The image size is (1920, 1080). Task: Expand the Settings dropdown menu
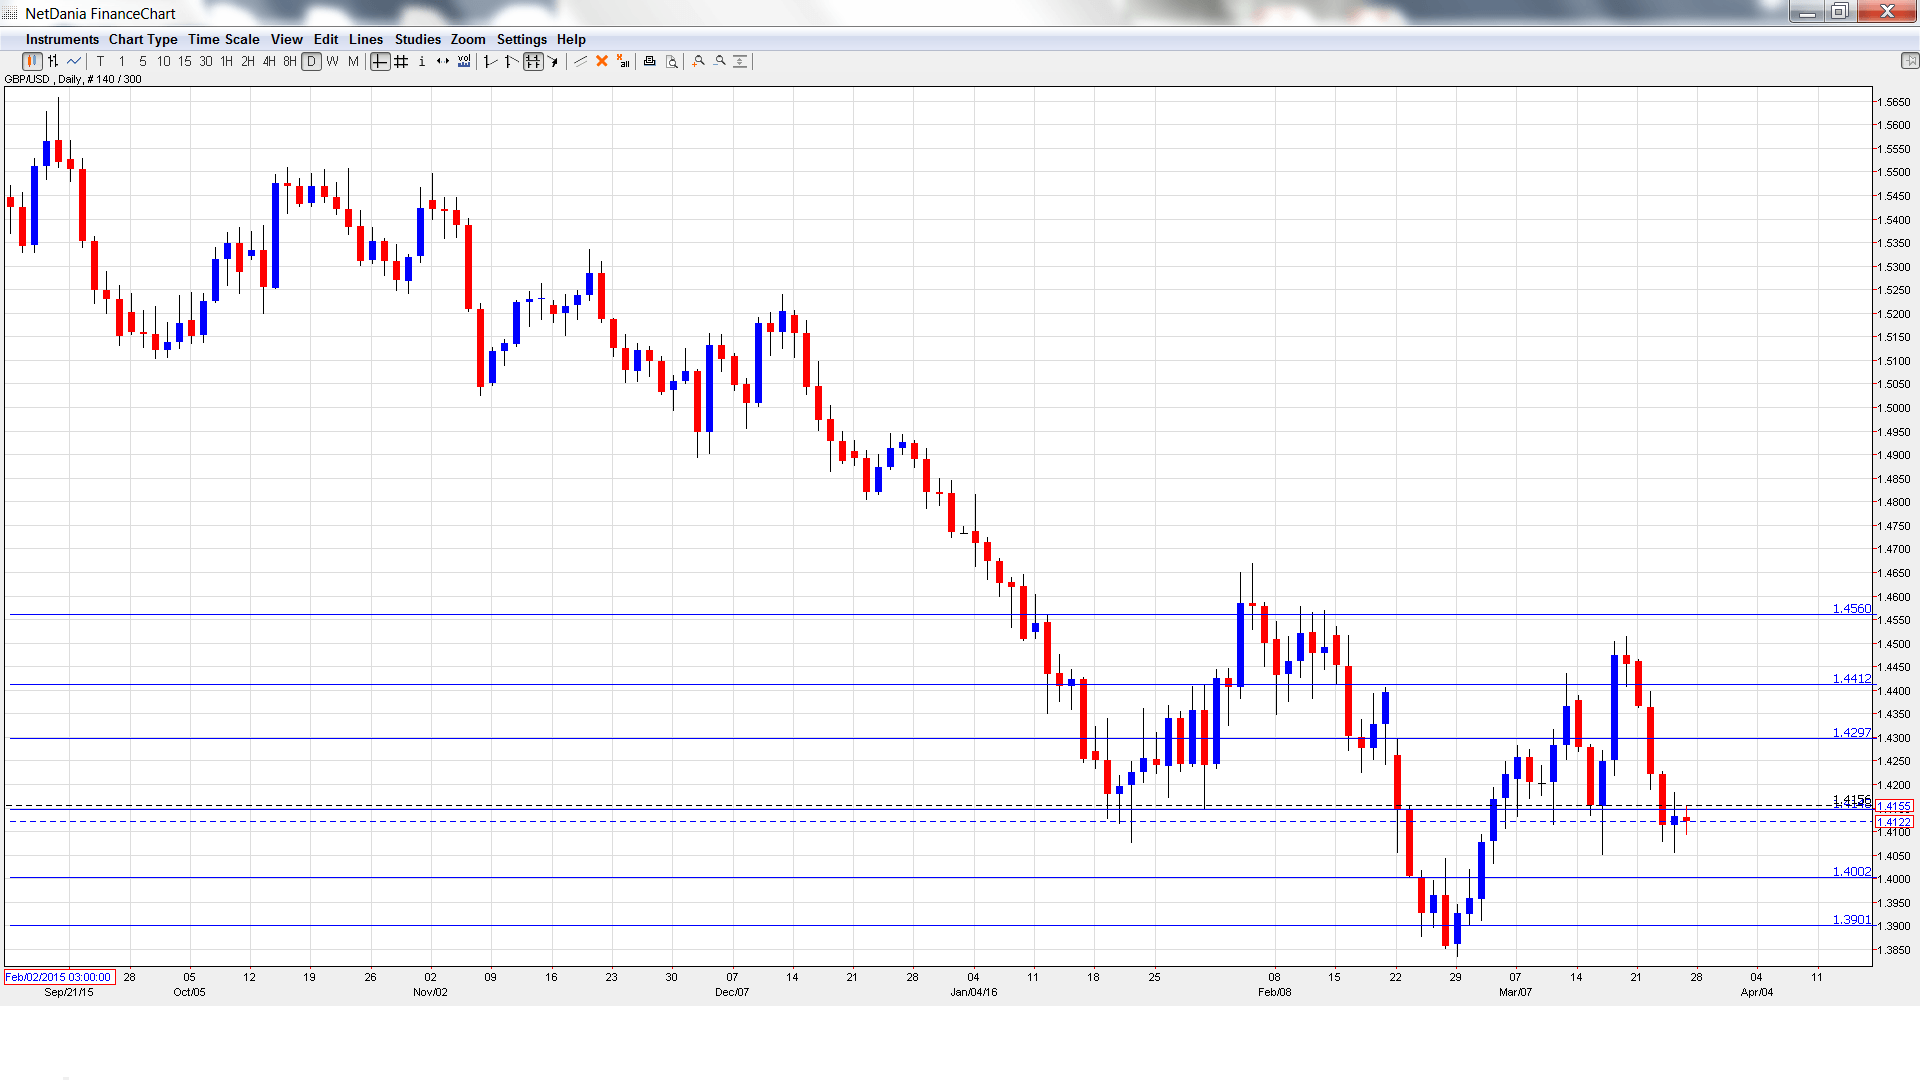pos(521,40)
